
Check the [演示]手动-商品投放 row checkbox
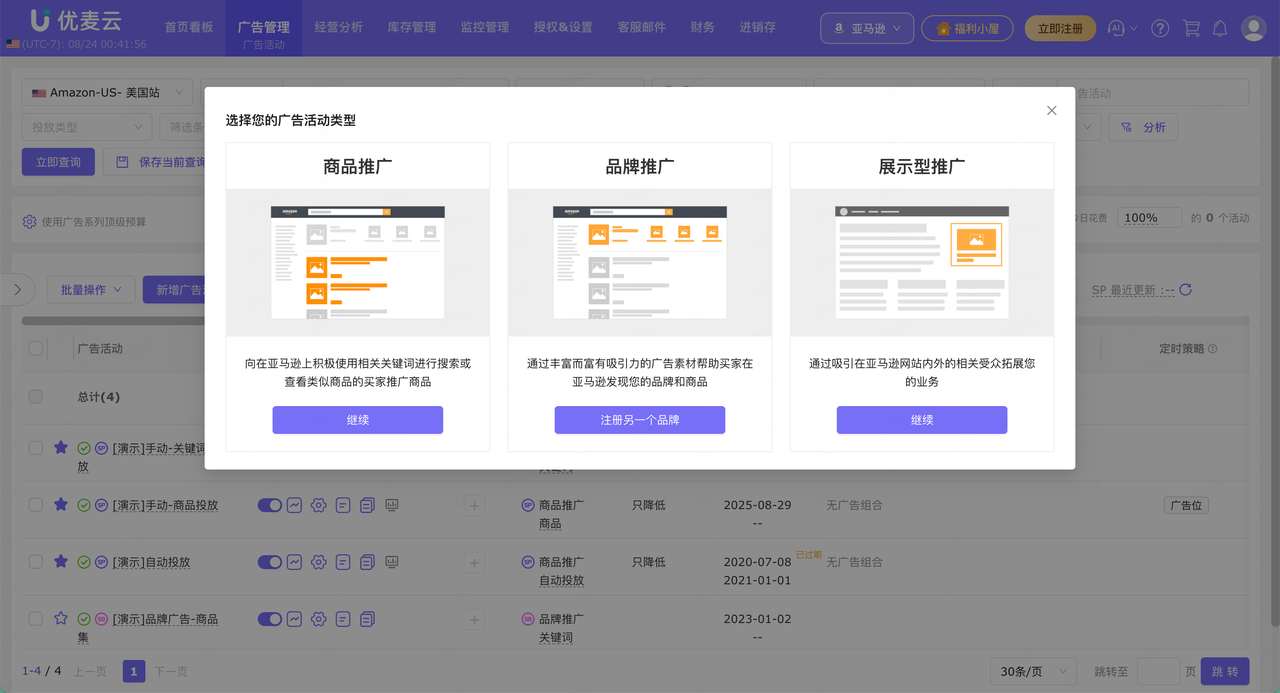[36, 505]
